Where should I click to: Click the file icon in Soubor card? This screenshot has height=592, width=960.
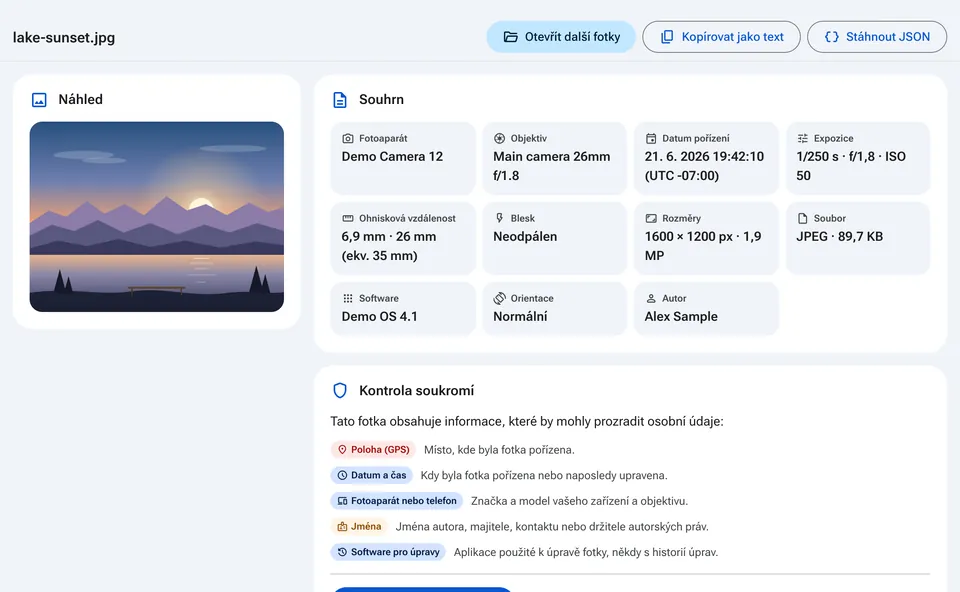[x=803, y=218]
